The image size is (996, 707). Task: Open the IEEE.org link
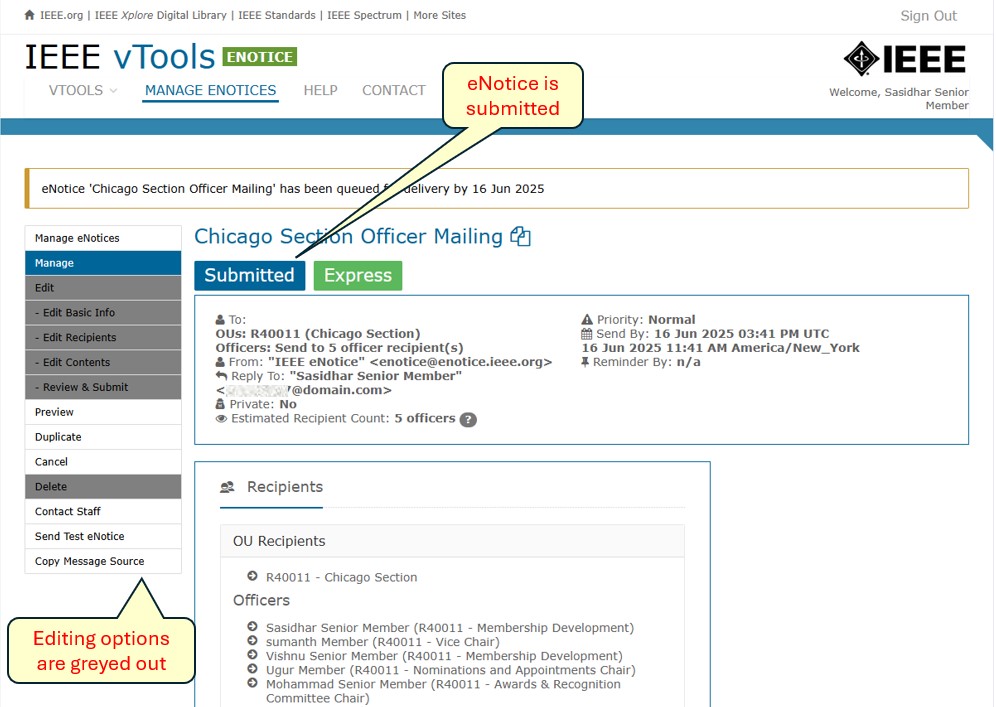click(62, 15)
